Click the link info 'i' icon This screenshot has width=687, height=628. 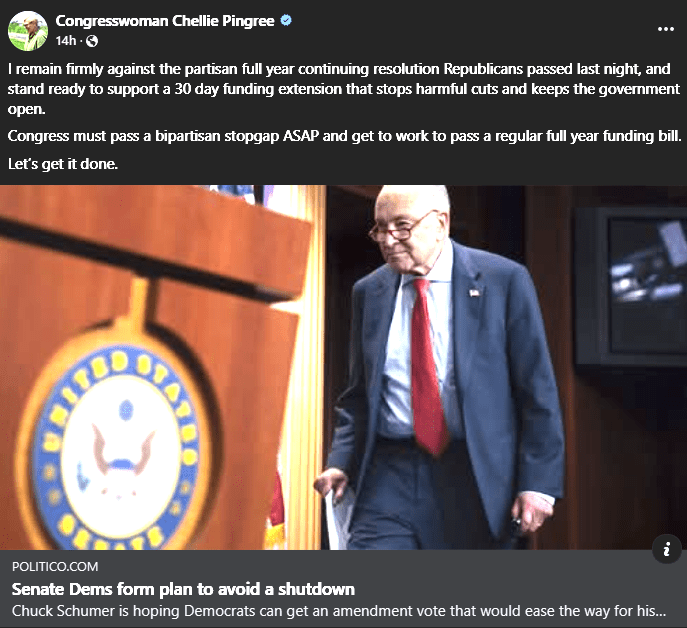coord(666,549)
